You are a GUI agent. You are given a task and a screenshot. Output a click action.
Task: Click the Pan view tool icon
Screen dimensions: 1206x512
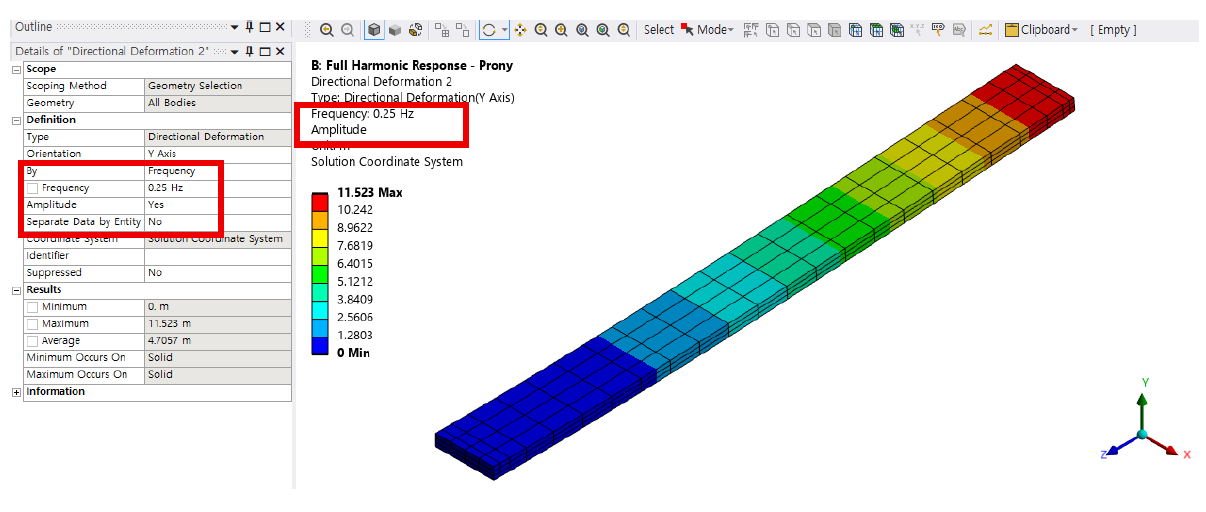[x=520, y=30]
